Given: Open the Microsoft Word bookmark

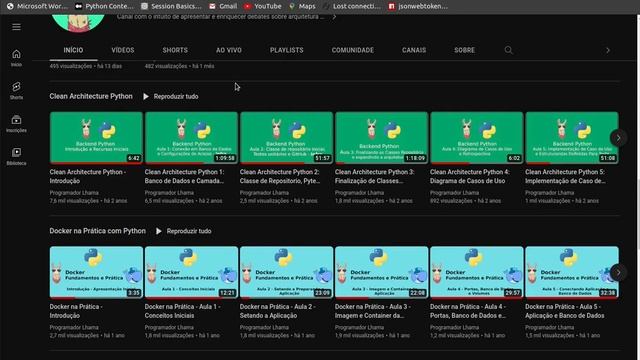Looking at the screenshot, I should pyautogui.click(x=38, y=6).
